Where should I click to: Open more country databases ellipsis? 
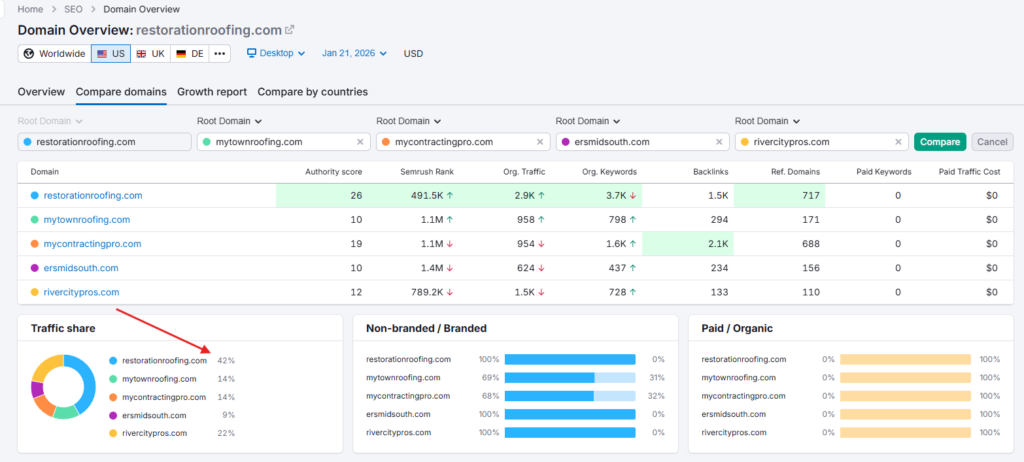[x=220, y=53]
